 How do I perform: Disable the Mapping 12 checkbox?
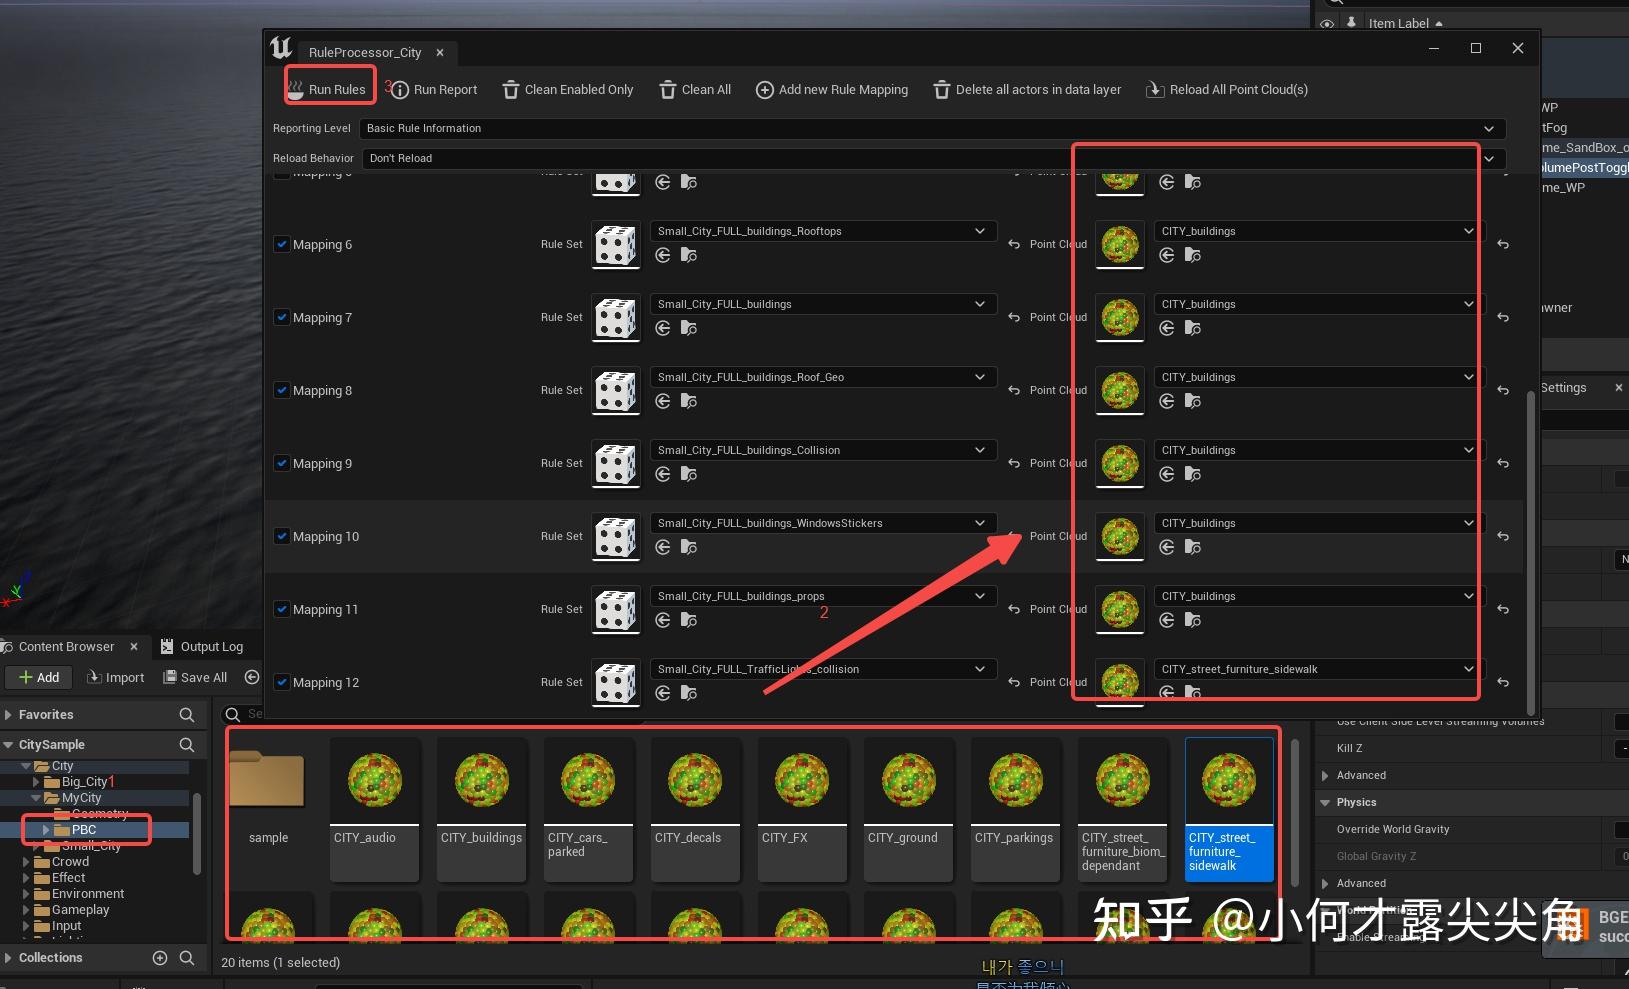point(282,682)
